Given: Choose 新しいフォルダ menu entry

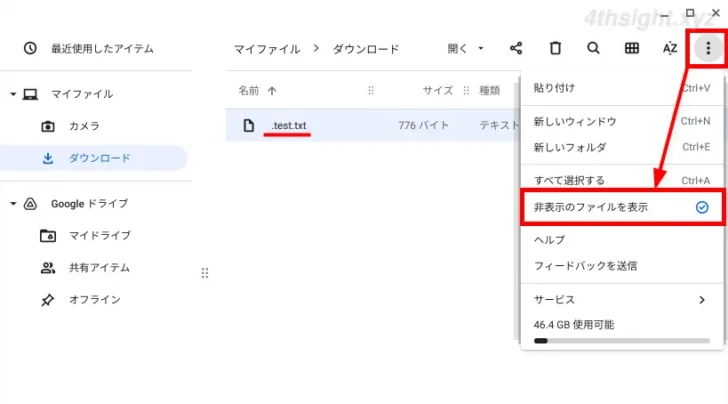Looking at the screenshot, I should pyautogui.click(x=622, y=147).
